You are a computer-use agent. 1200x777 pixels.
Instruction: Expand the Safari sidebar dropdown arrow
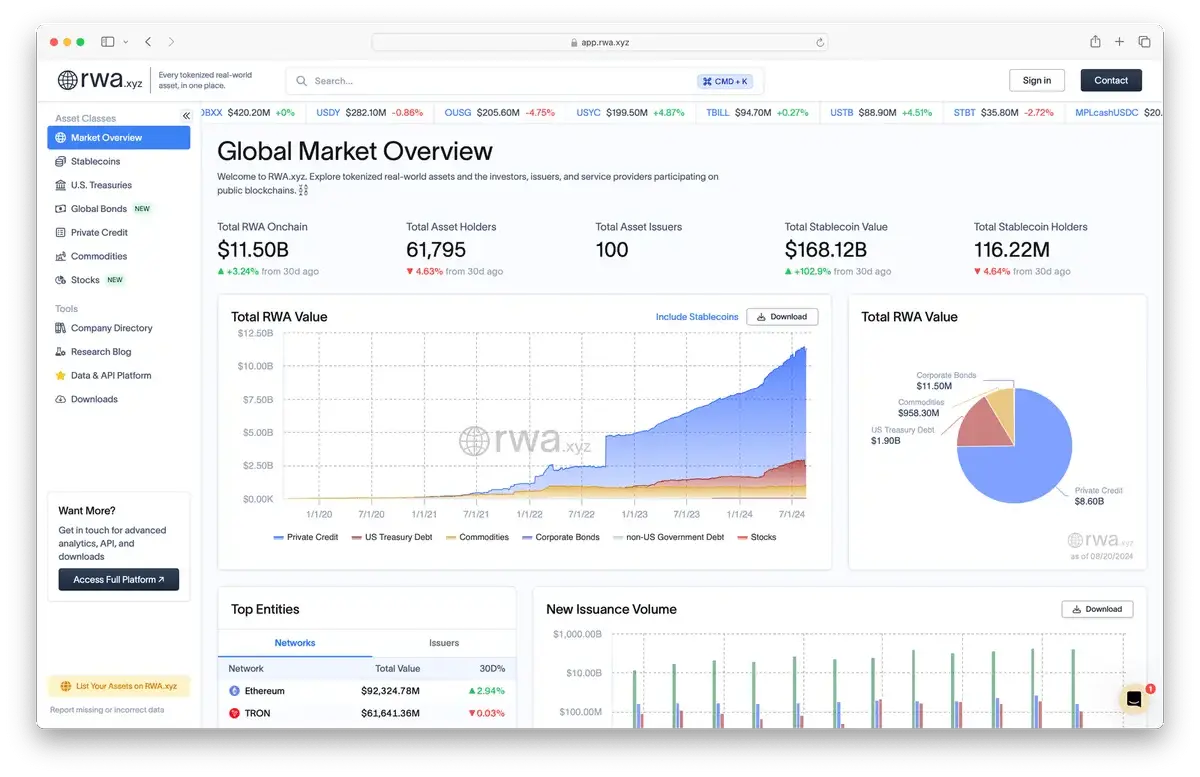(x=125, y=42)
